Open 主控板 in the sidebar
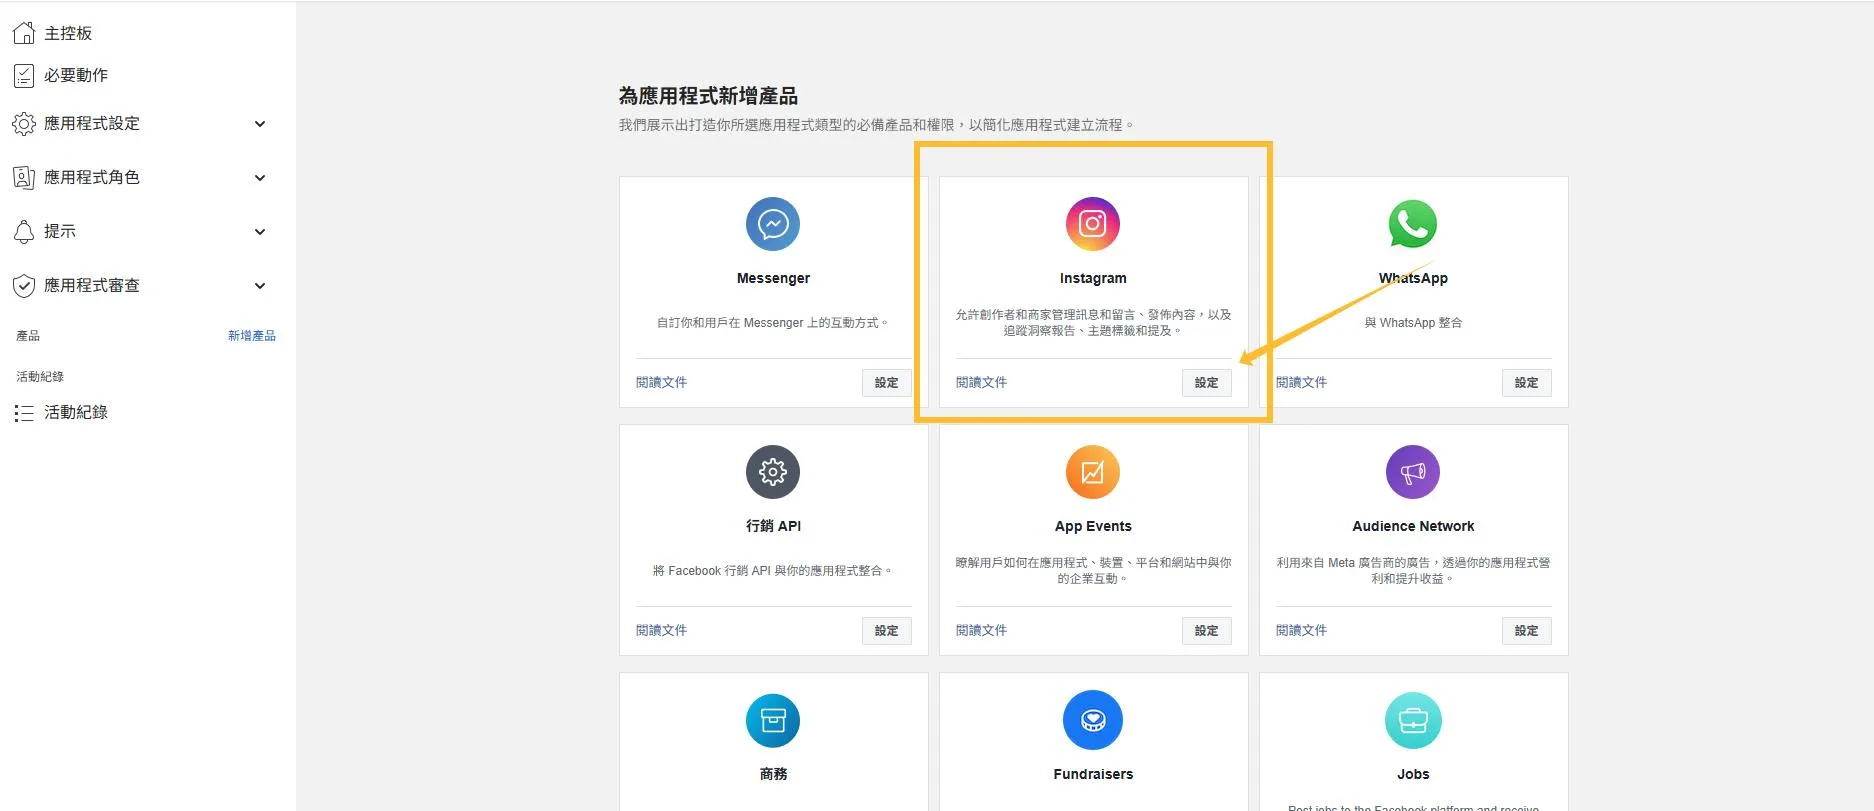 67,33
